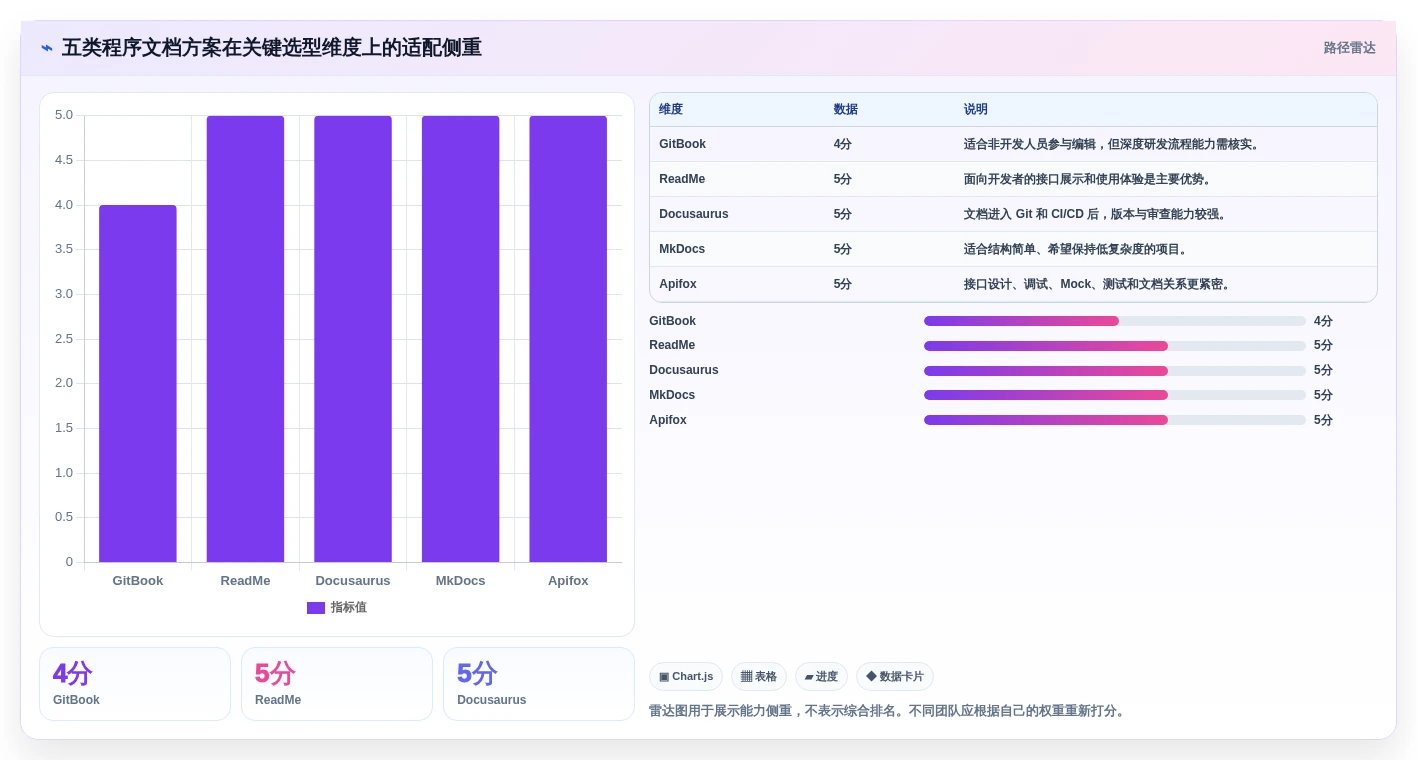Image resolution: width=1417 pixels, height=760 pixels.
Task: Click the 2.5 y-axis tick label
Action: [64, 339]
